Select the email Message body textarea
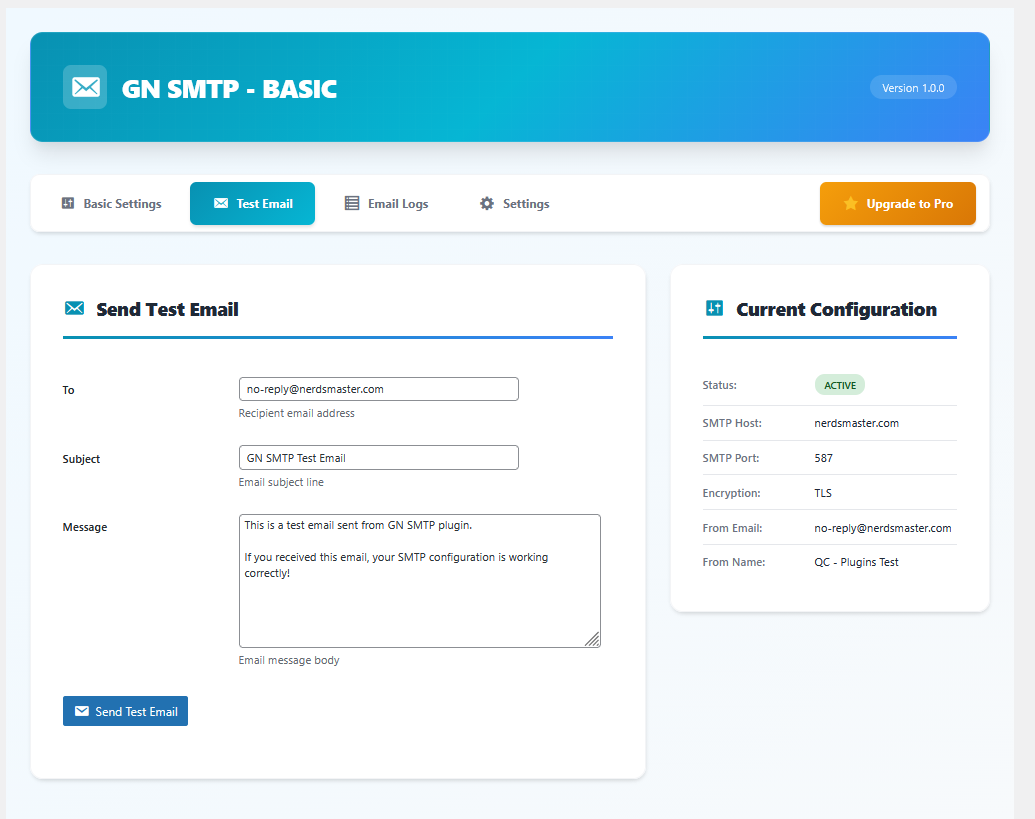 (x=419, y=580)
